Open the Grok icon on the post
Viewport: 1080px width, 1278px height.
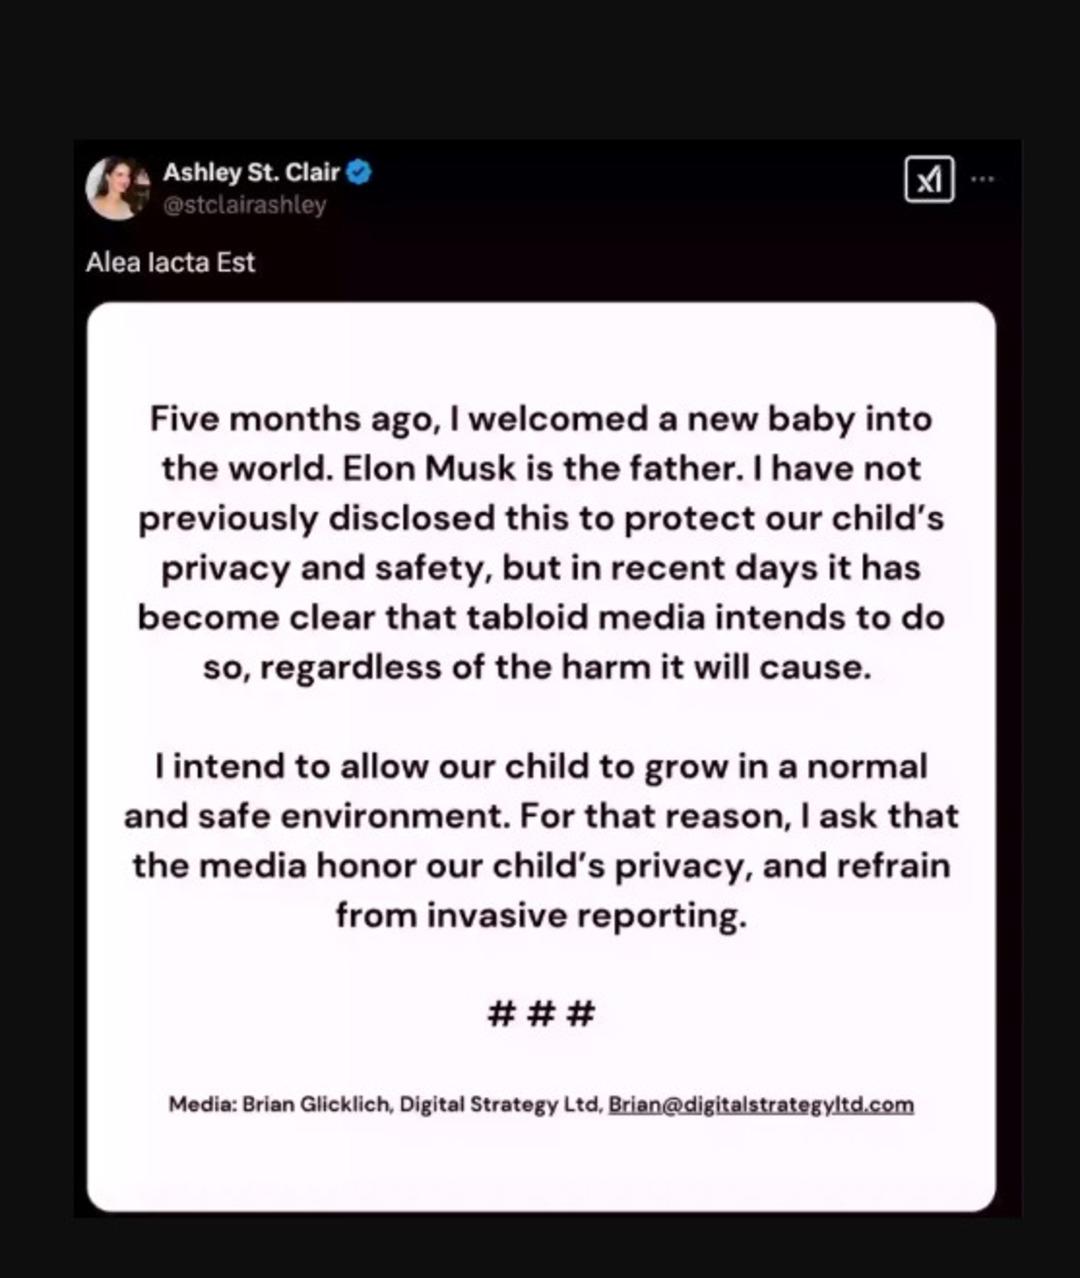(929, 180)
